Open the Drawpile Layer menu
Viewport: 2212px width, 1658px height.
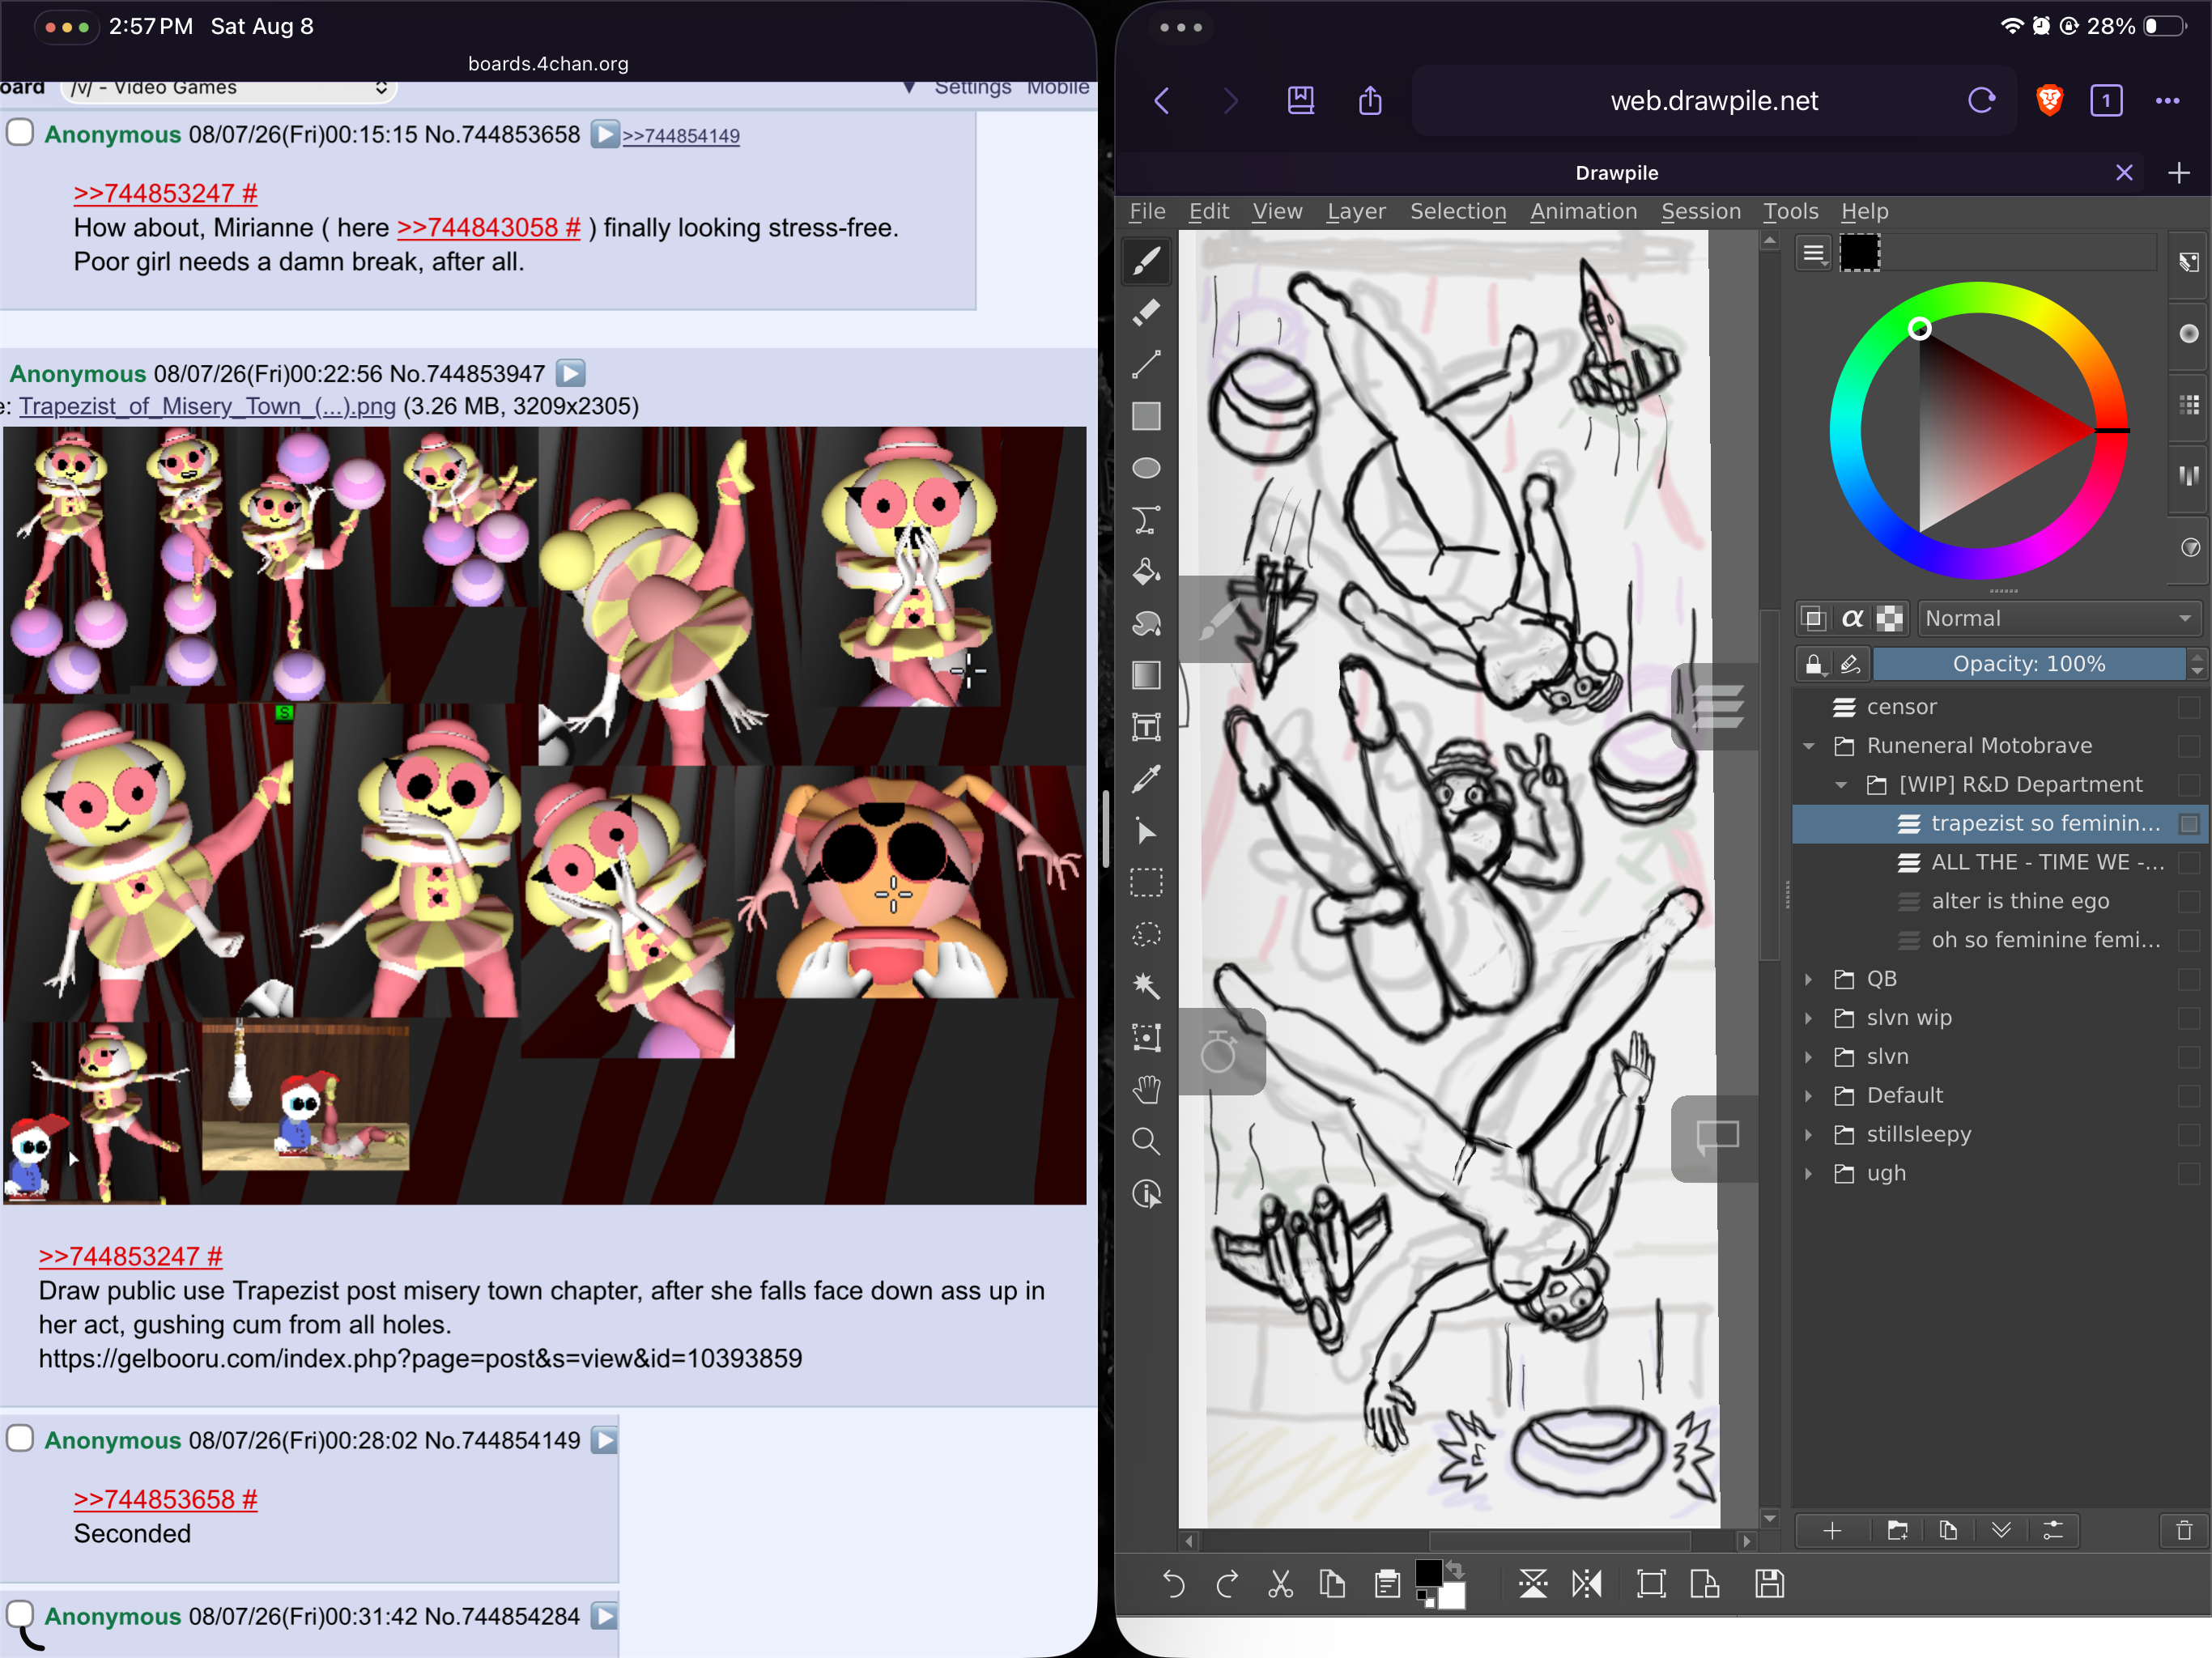tap(1355, 211)
